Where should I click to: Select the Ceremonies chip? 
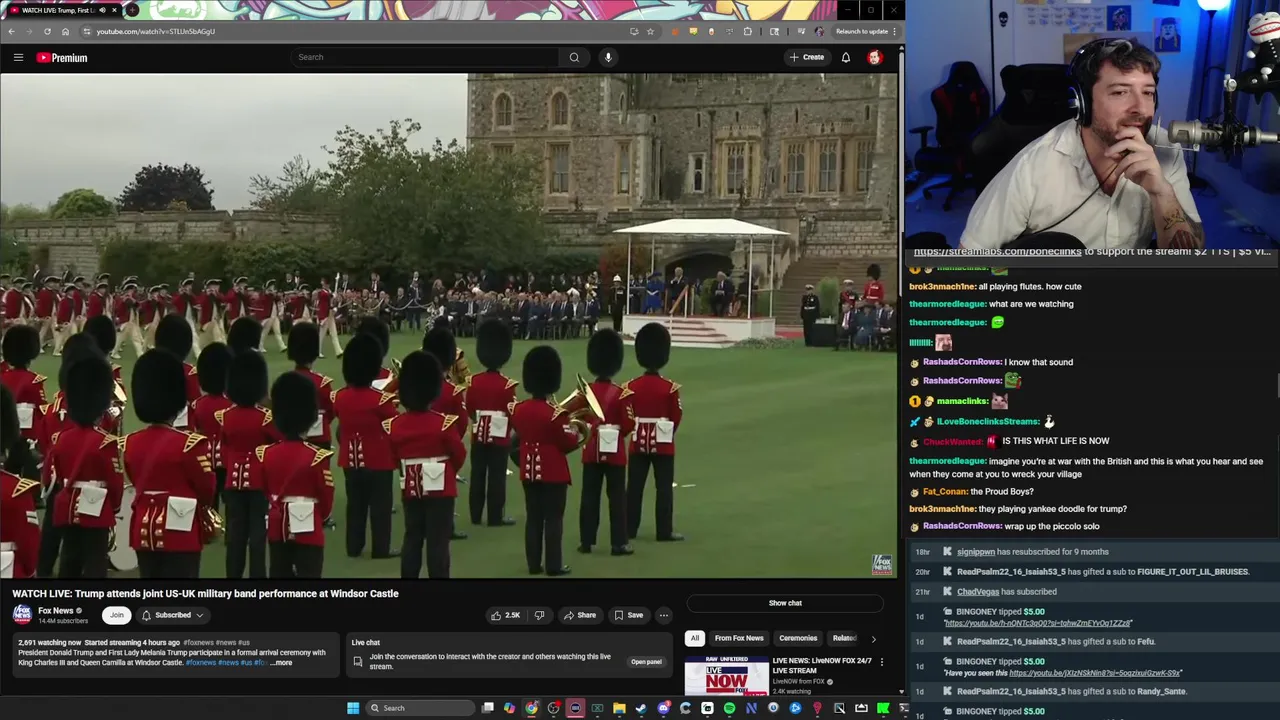point(798,638)
